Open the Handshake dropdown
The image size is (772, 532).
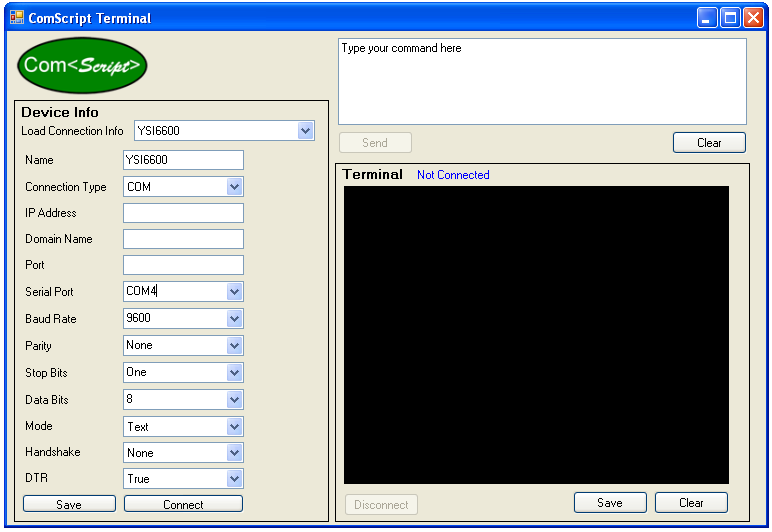coord(234,453)
